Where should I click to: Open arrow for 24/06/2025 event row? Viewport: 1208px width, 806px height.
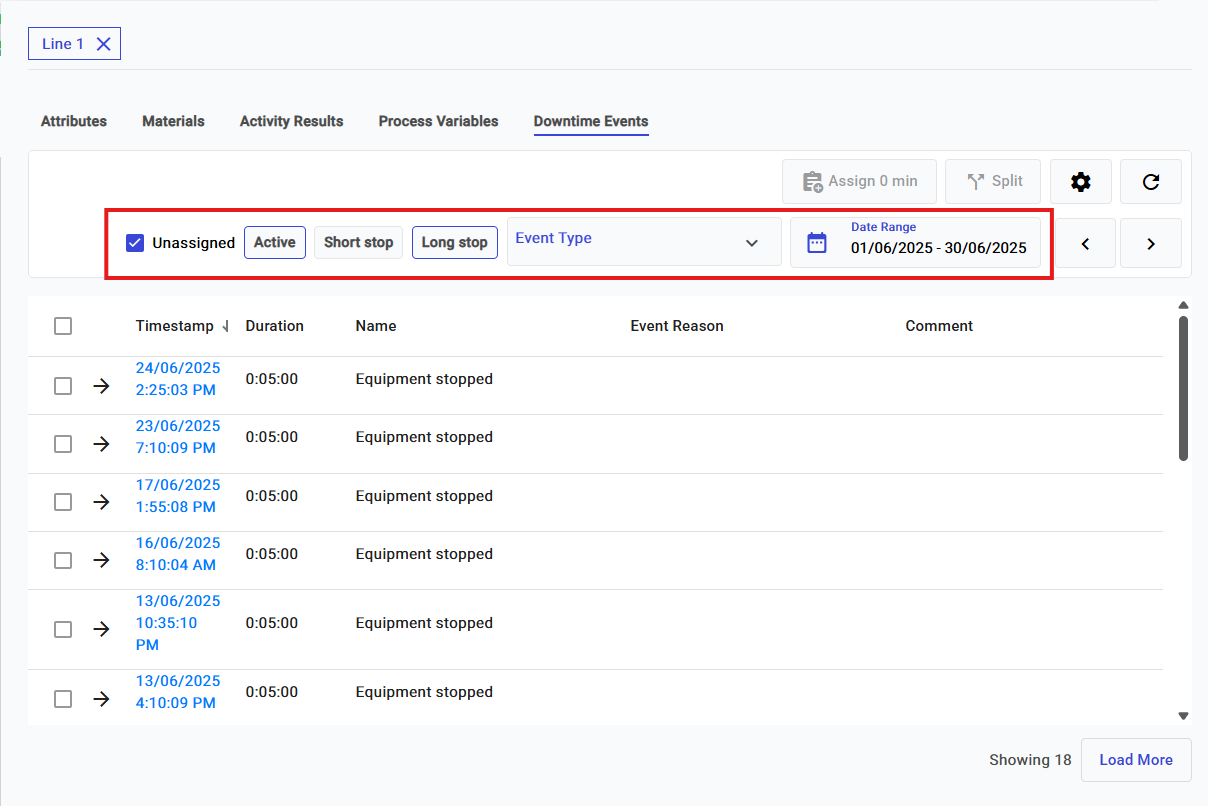click(101, 386)
